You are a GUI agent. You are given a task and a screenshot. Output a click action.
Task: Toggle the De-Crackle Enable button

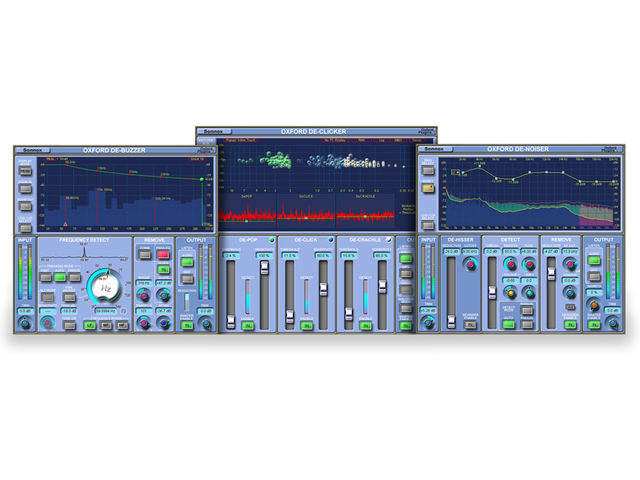pyautogui.click(x=366, y=326)
